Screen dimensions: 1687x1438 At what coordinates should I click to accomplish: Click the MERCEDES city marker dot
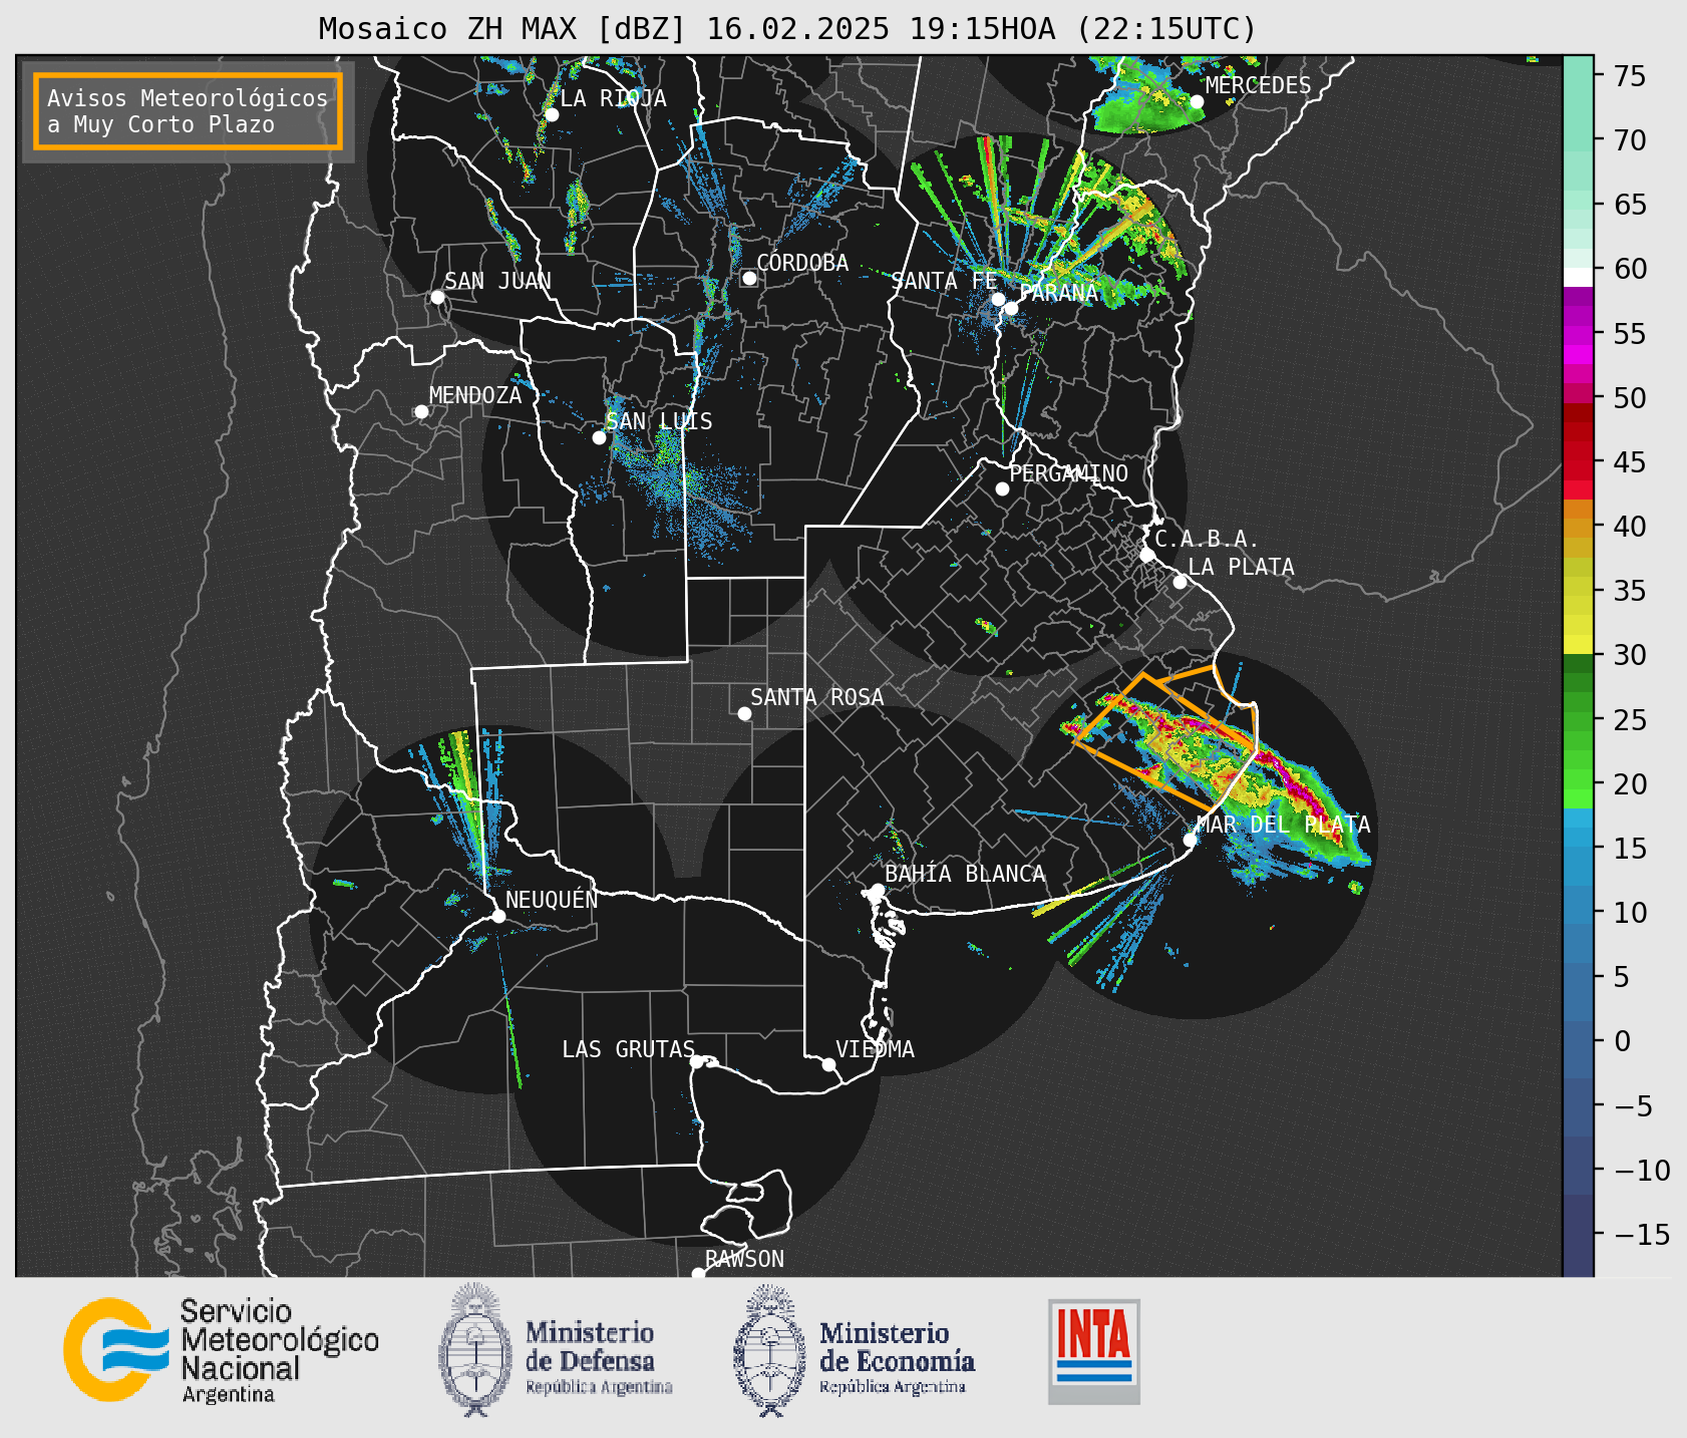click(1197, 102)
